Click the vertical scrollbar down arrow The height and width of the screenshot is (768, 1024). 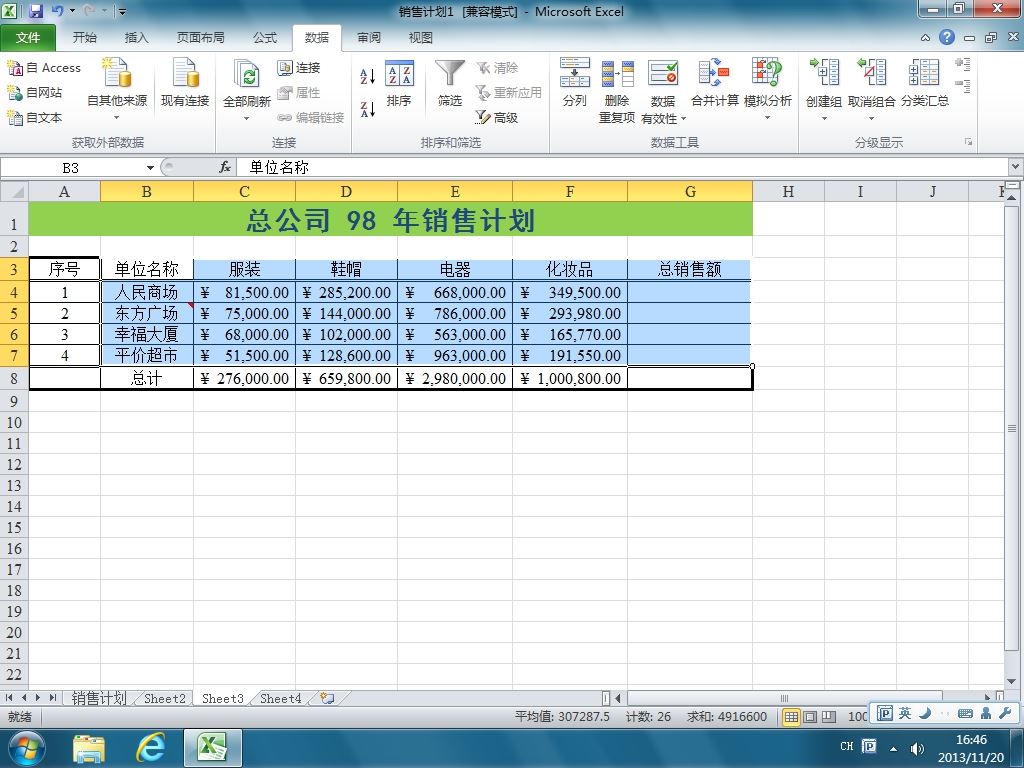[1012, 681]
